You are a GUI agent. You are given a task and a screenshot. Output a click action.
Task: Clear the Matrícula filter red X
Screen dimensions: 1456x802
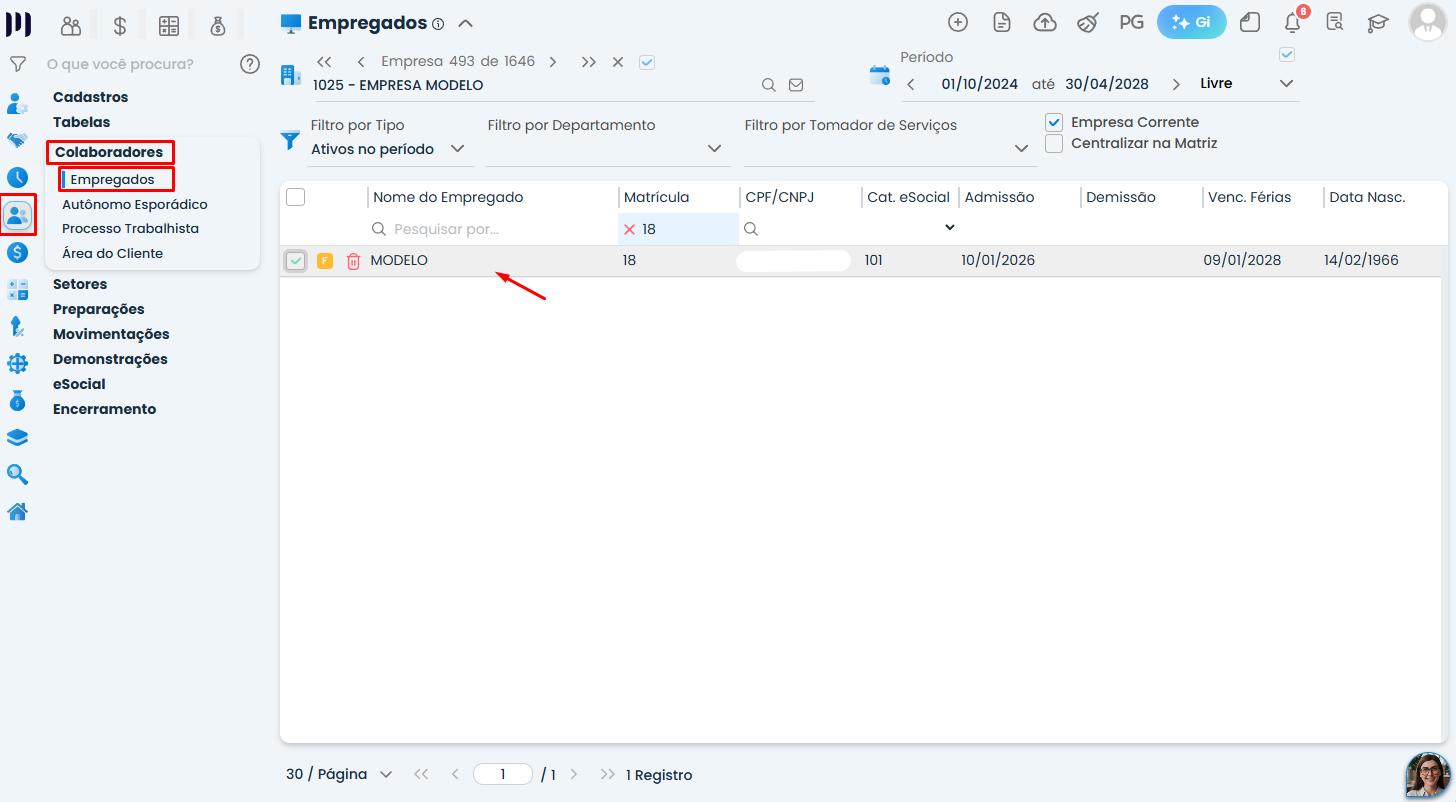tap(629, 229)
